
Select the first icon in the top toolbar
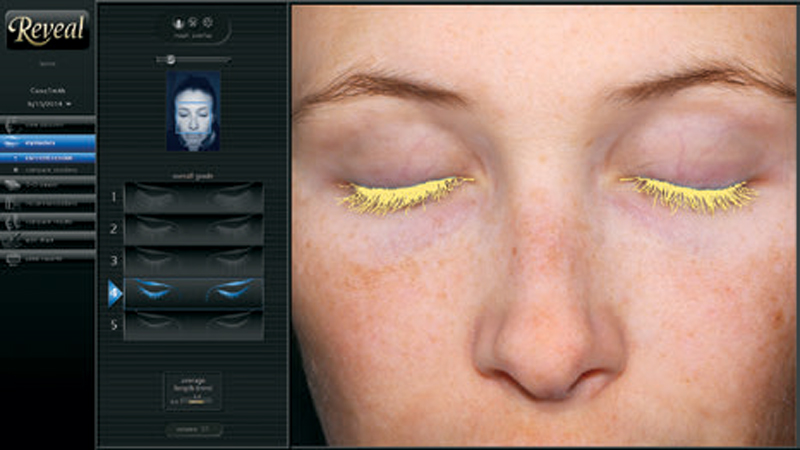[x=179, y=21]
